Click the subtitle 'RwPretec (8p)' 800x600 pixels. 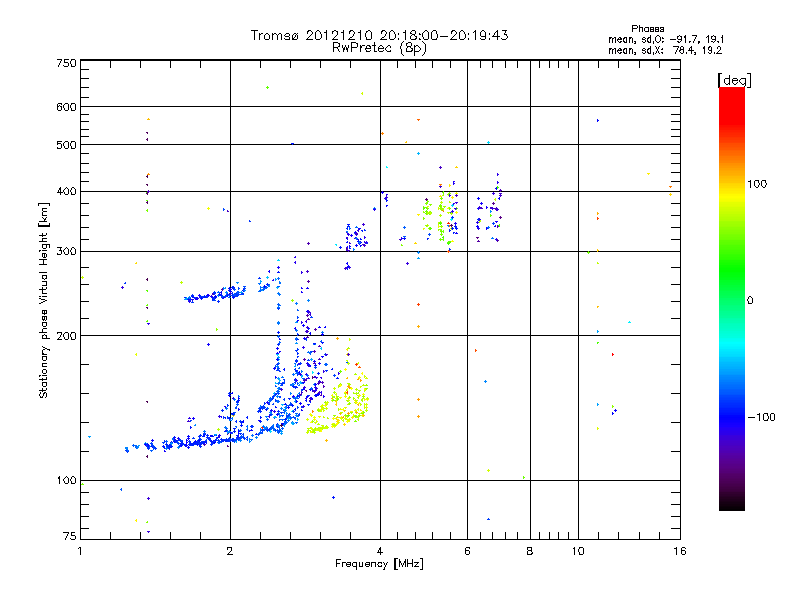pos(379,48)
